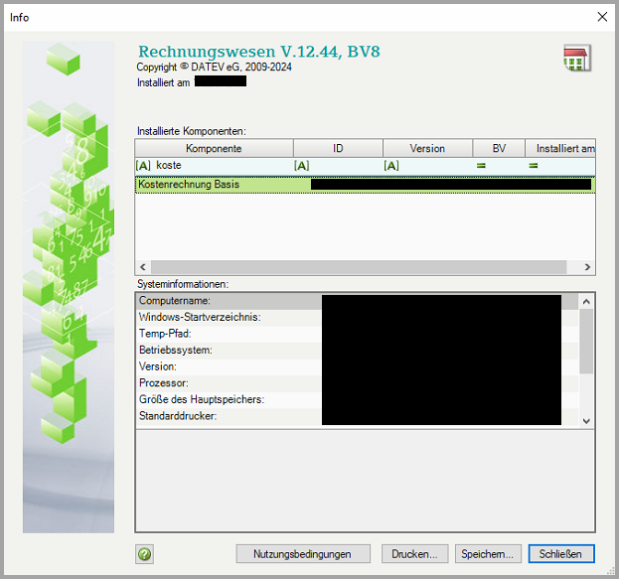Image resolution: width=619 pixels, height=579 pixels.
Task: Sort by the Version column header
Action: pyautogui.click(x=427, y=148)
